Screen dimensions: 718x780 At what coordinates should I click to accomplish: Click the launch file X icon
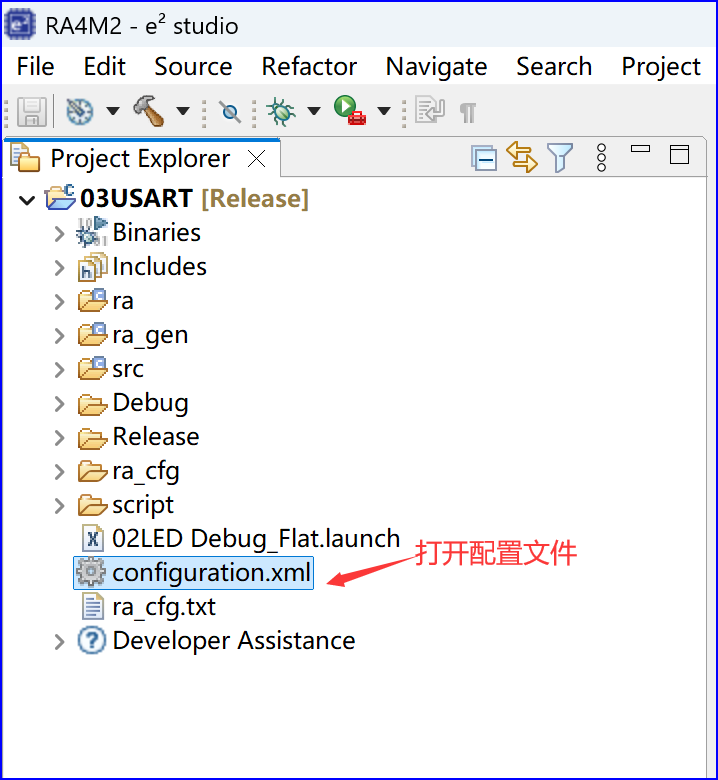[x=93, y=539]
